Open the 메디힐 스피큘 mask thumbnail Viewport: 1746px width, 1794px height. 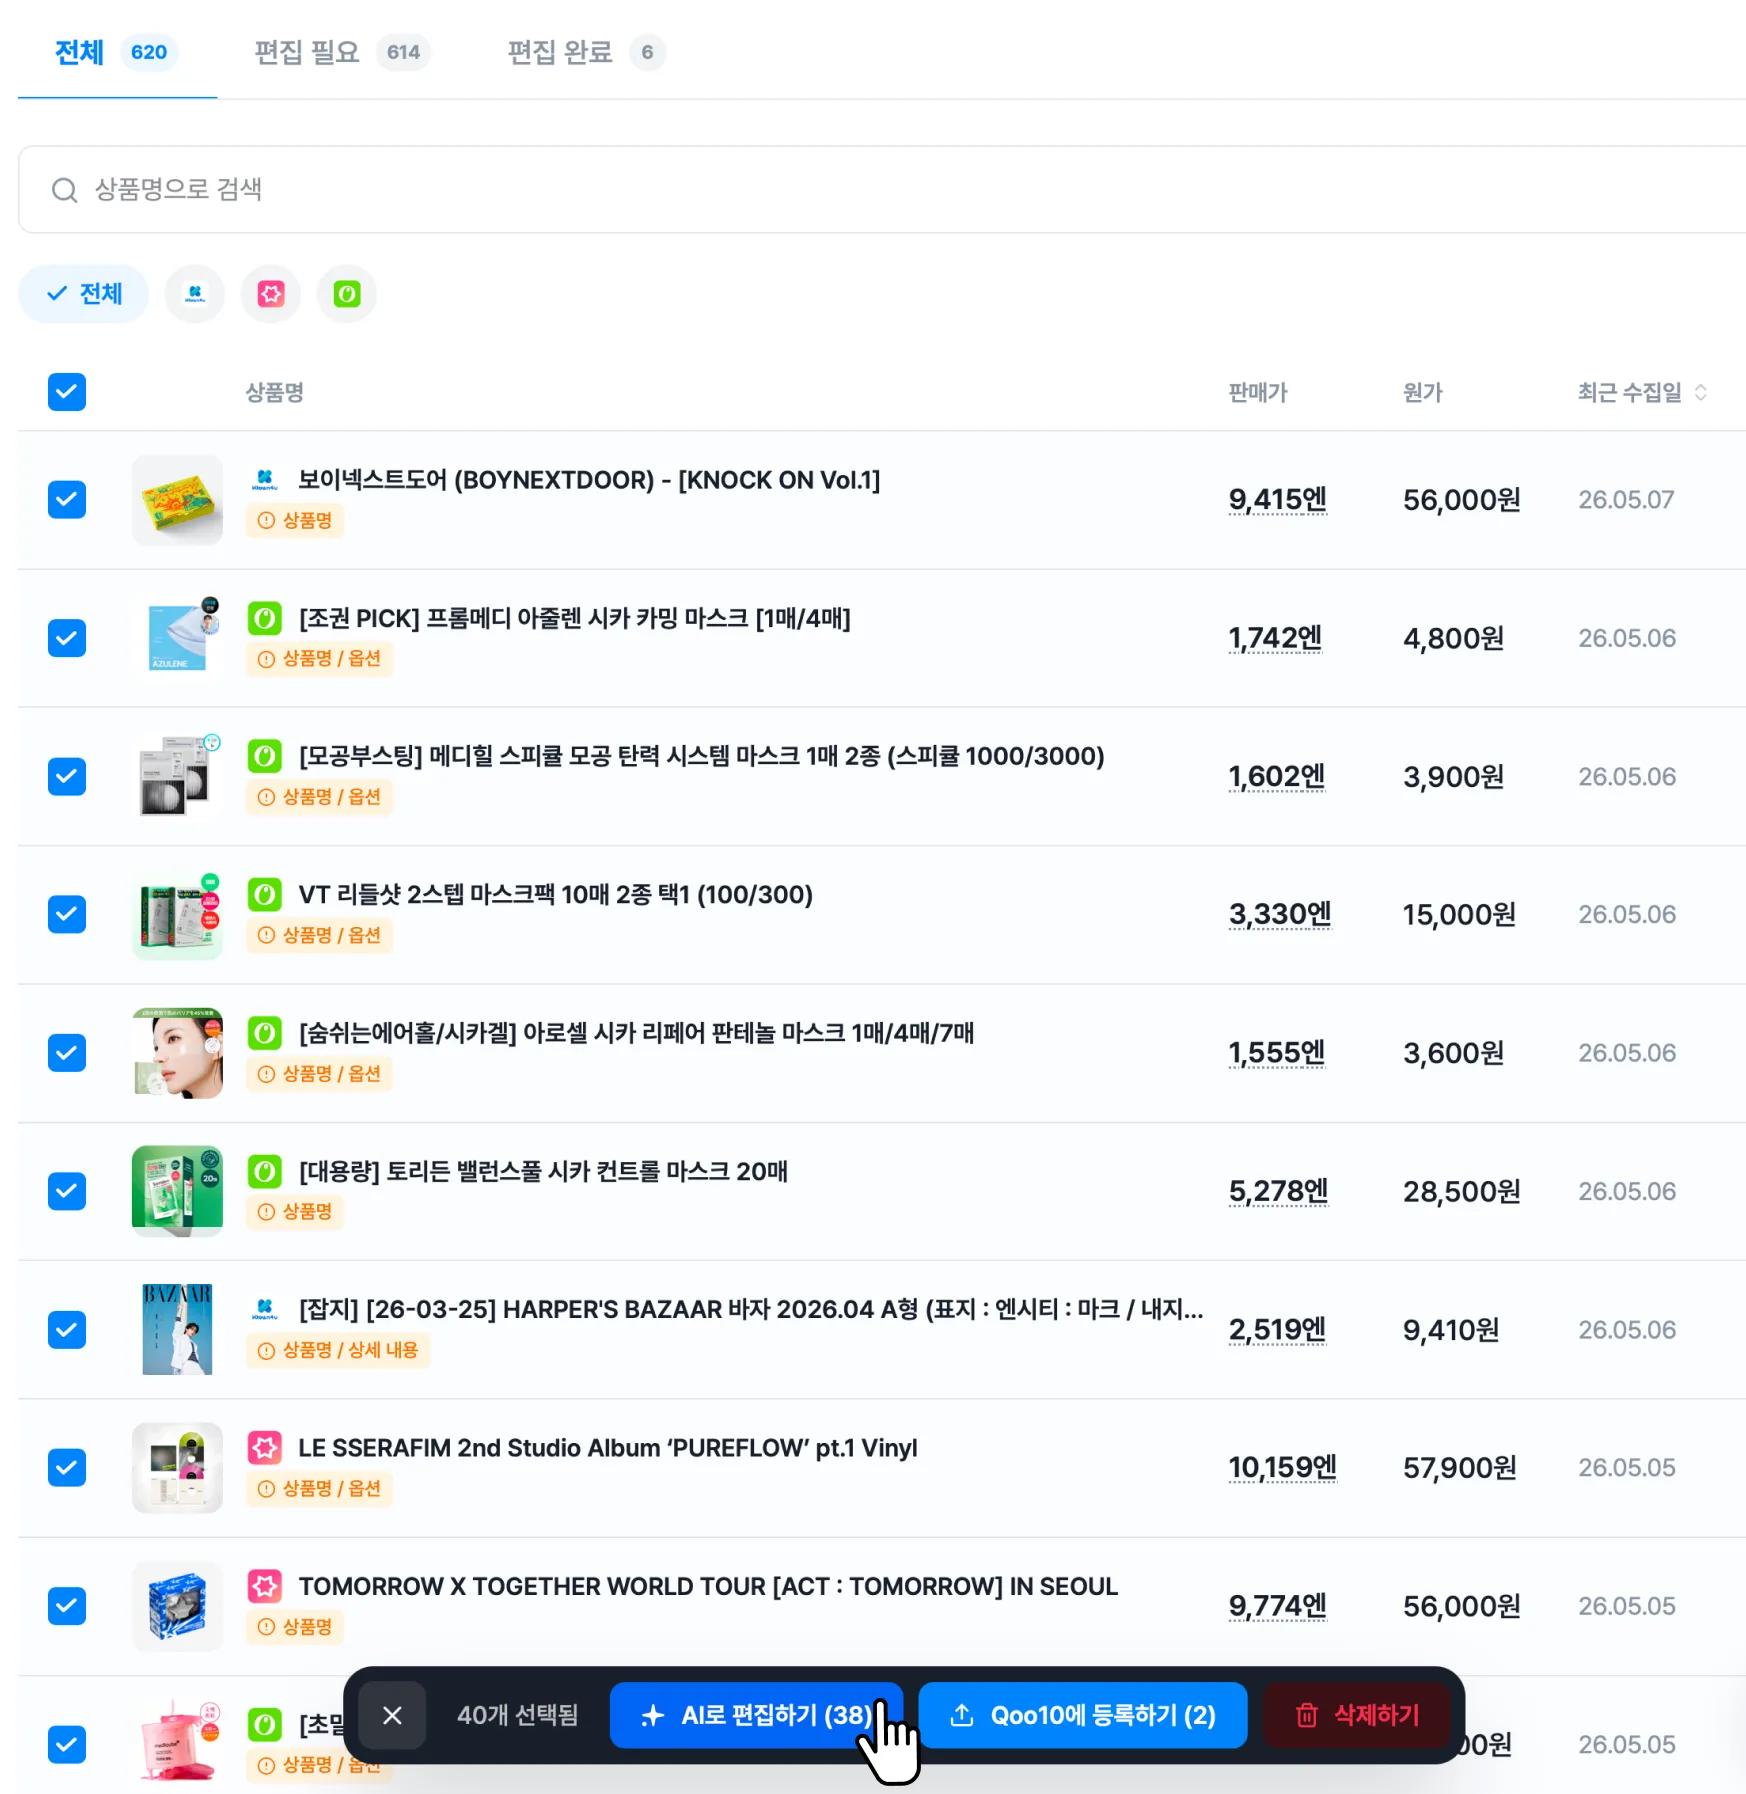point(177,776)
